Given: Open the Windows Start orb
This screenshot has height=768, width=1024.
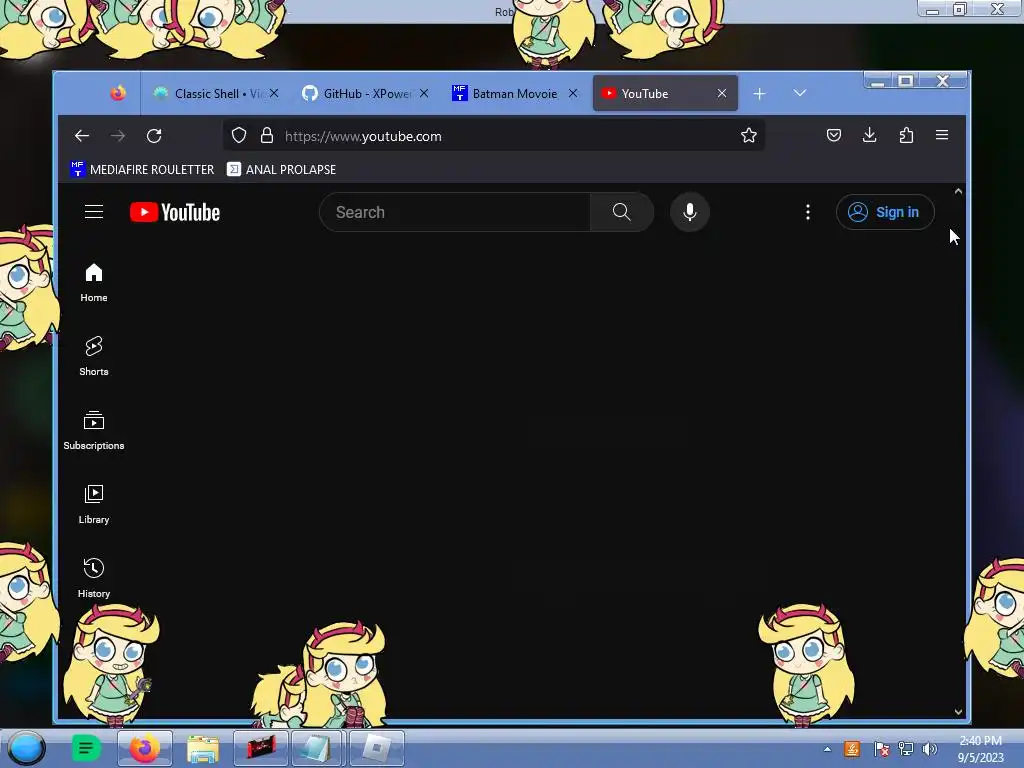Looking at the screenshot, I should 26,748.
